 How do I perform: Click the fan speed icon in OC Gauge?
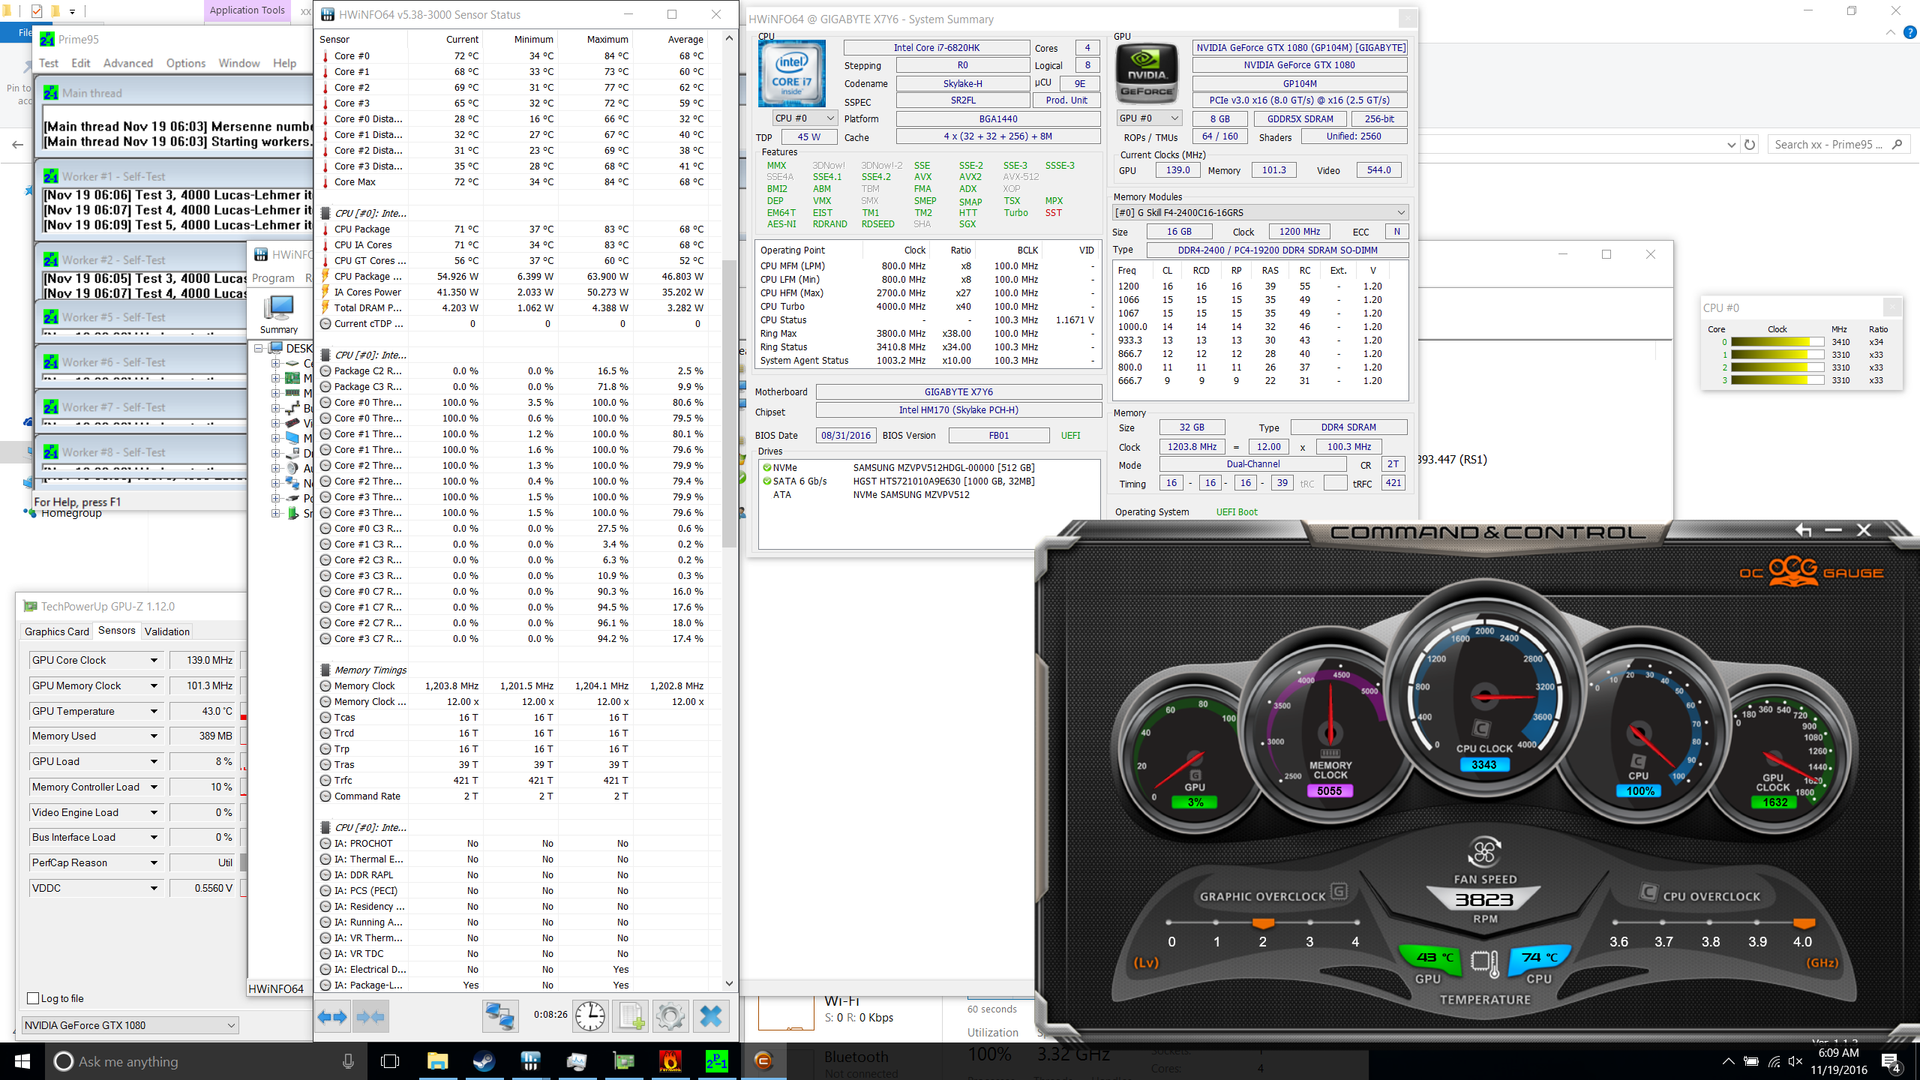[x=1484, y=852]
